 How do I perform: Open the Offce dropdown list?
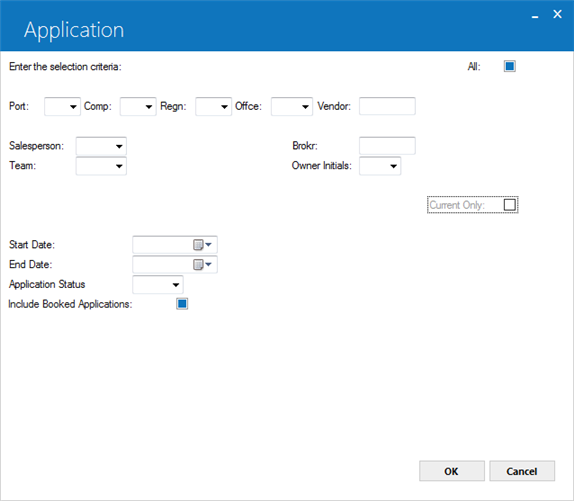pyautogui.click(x=292, y=106)
